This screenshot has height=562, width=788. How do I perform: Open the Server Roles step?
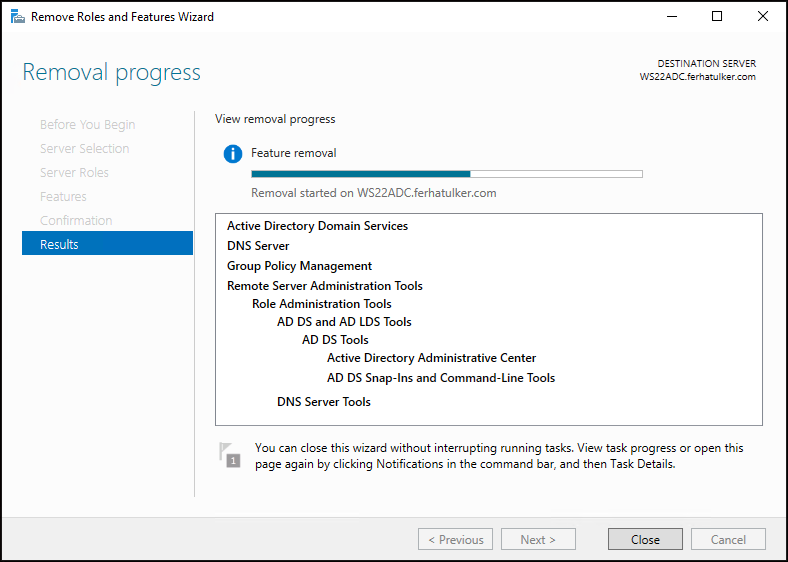tap(74, 172)
